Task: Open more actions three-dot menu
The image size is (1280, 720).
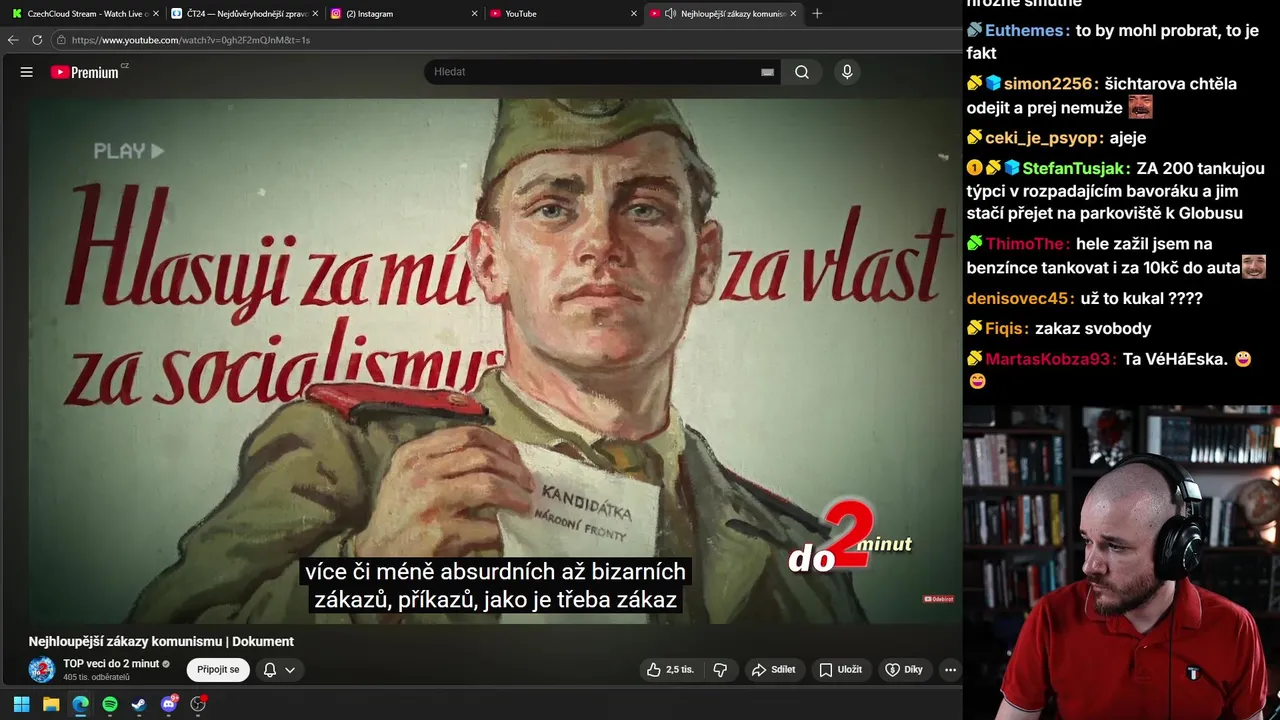Action: [x=951, y=670]
